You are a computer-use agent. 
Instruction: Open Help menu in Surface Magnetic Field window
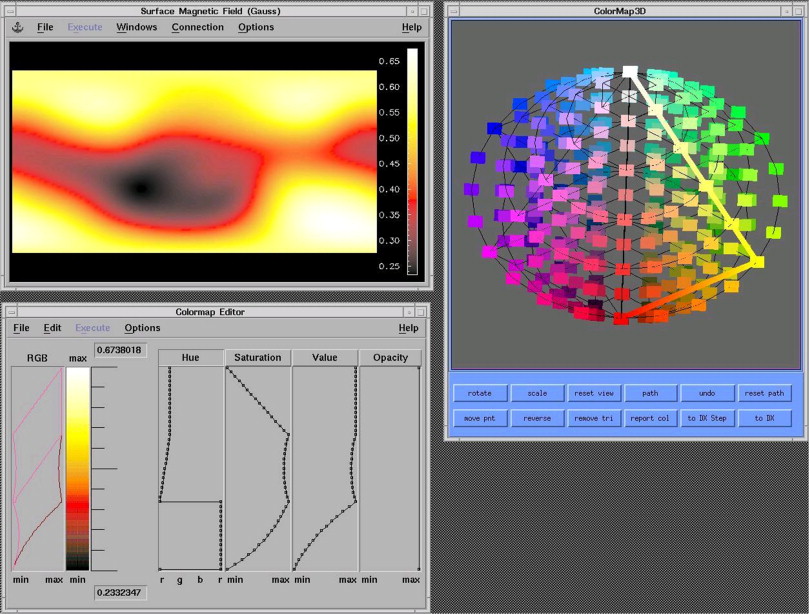(x=411, y=27)
